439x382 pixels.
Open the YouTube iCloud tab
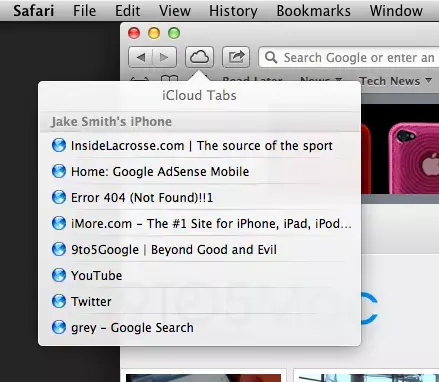point(200,275)
